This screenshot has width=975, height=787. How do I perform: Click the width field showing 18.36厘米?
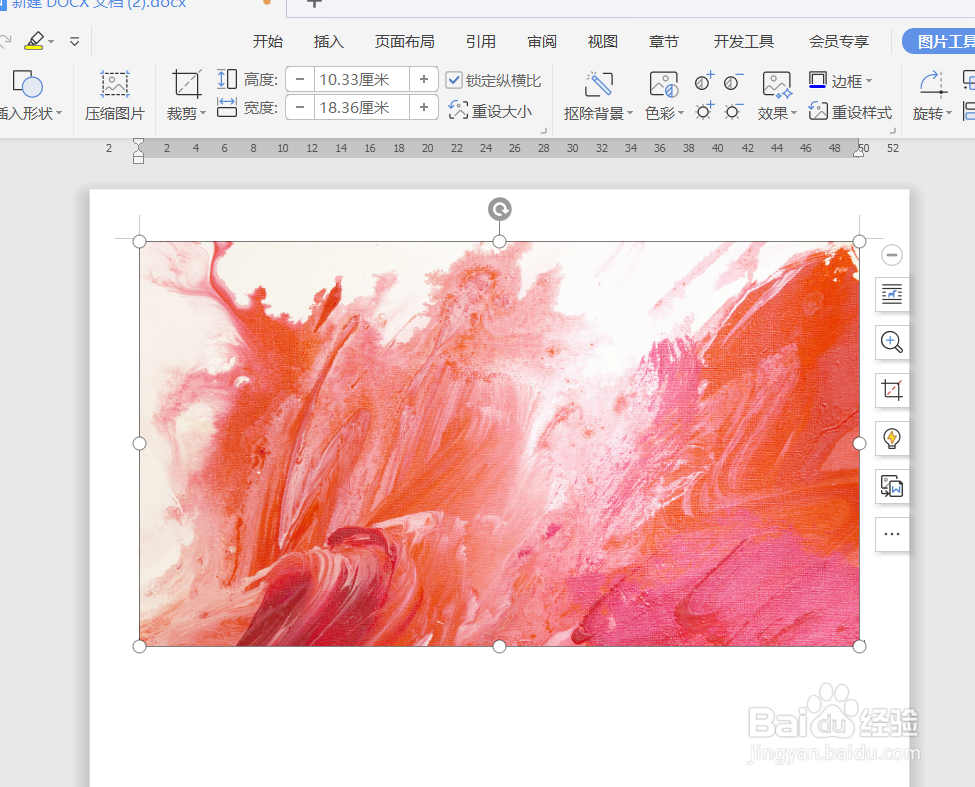[x=361, y=108]
